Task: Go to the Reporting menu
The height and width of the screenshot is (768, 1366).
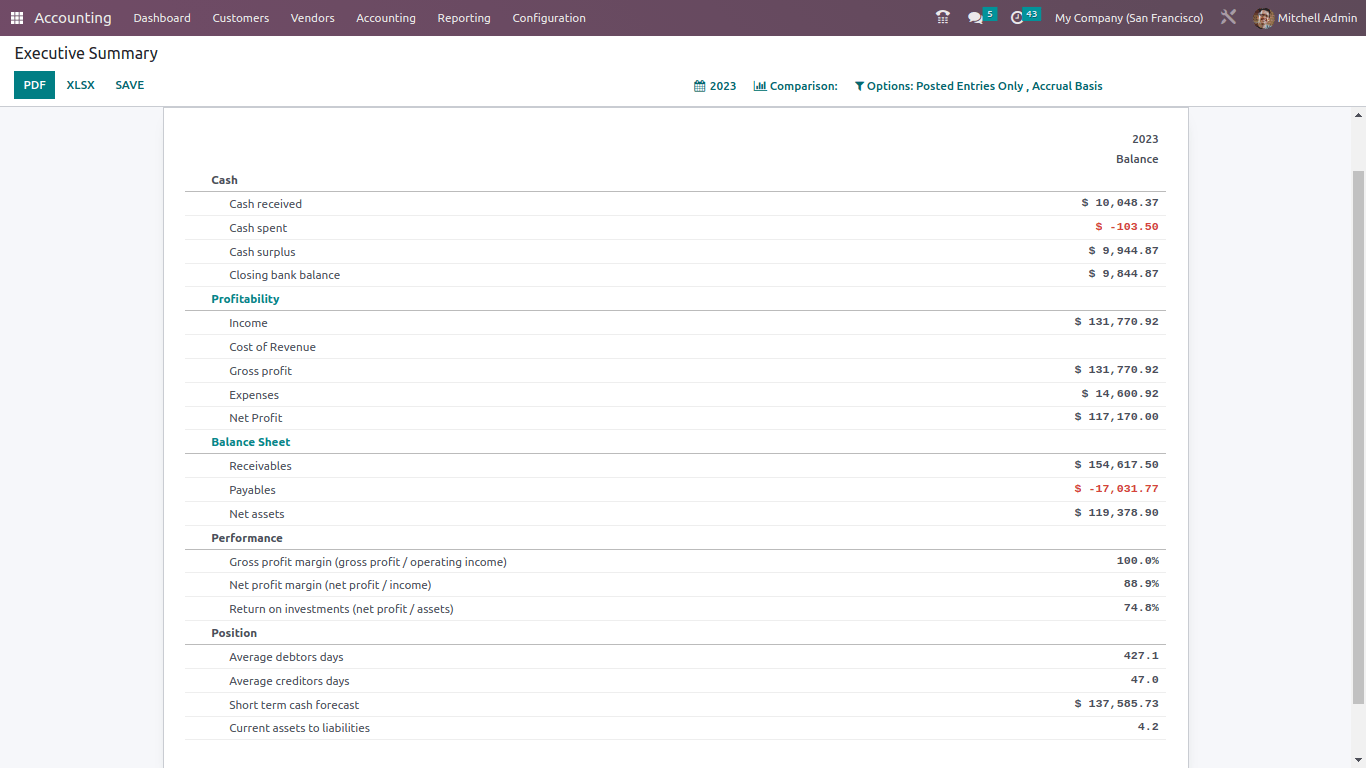Action: coord(463,17)
